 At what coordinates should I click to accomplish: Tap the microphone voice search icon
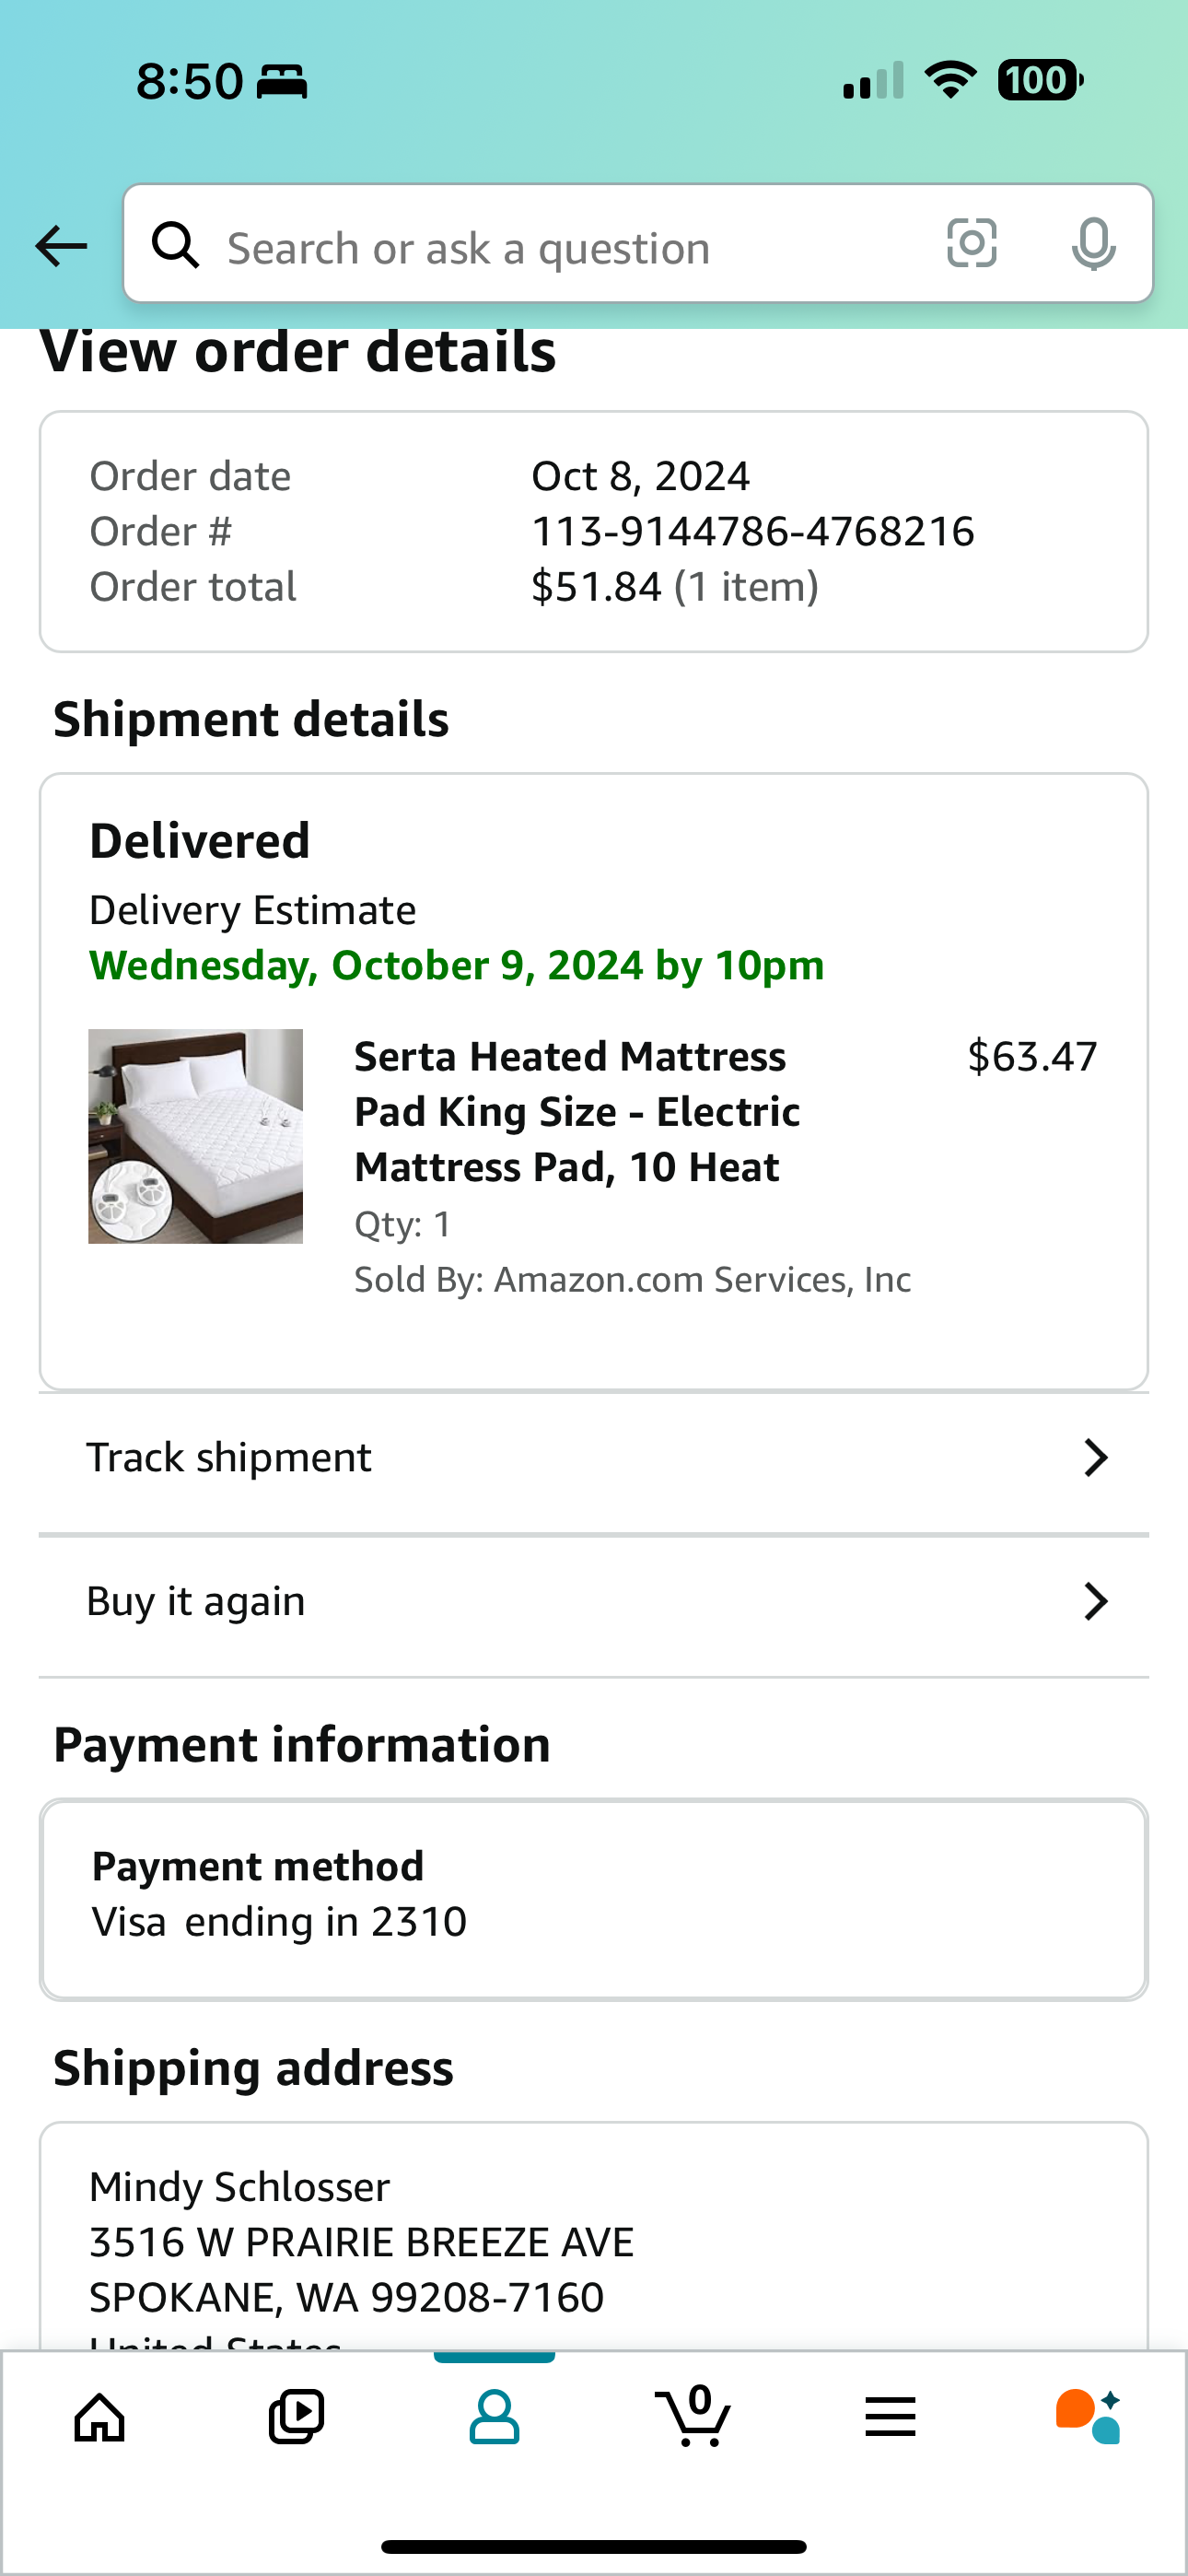coord(1093,244)
